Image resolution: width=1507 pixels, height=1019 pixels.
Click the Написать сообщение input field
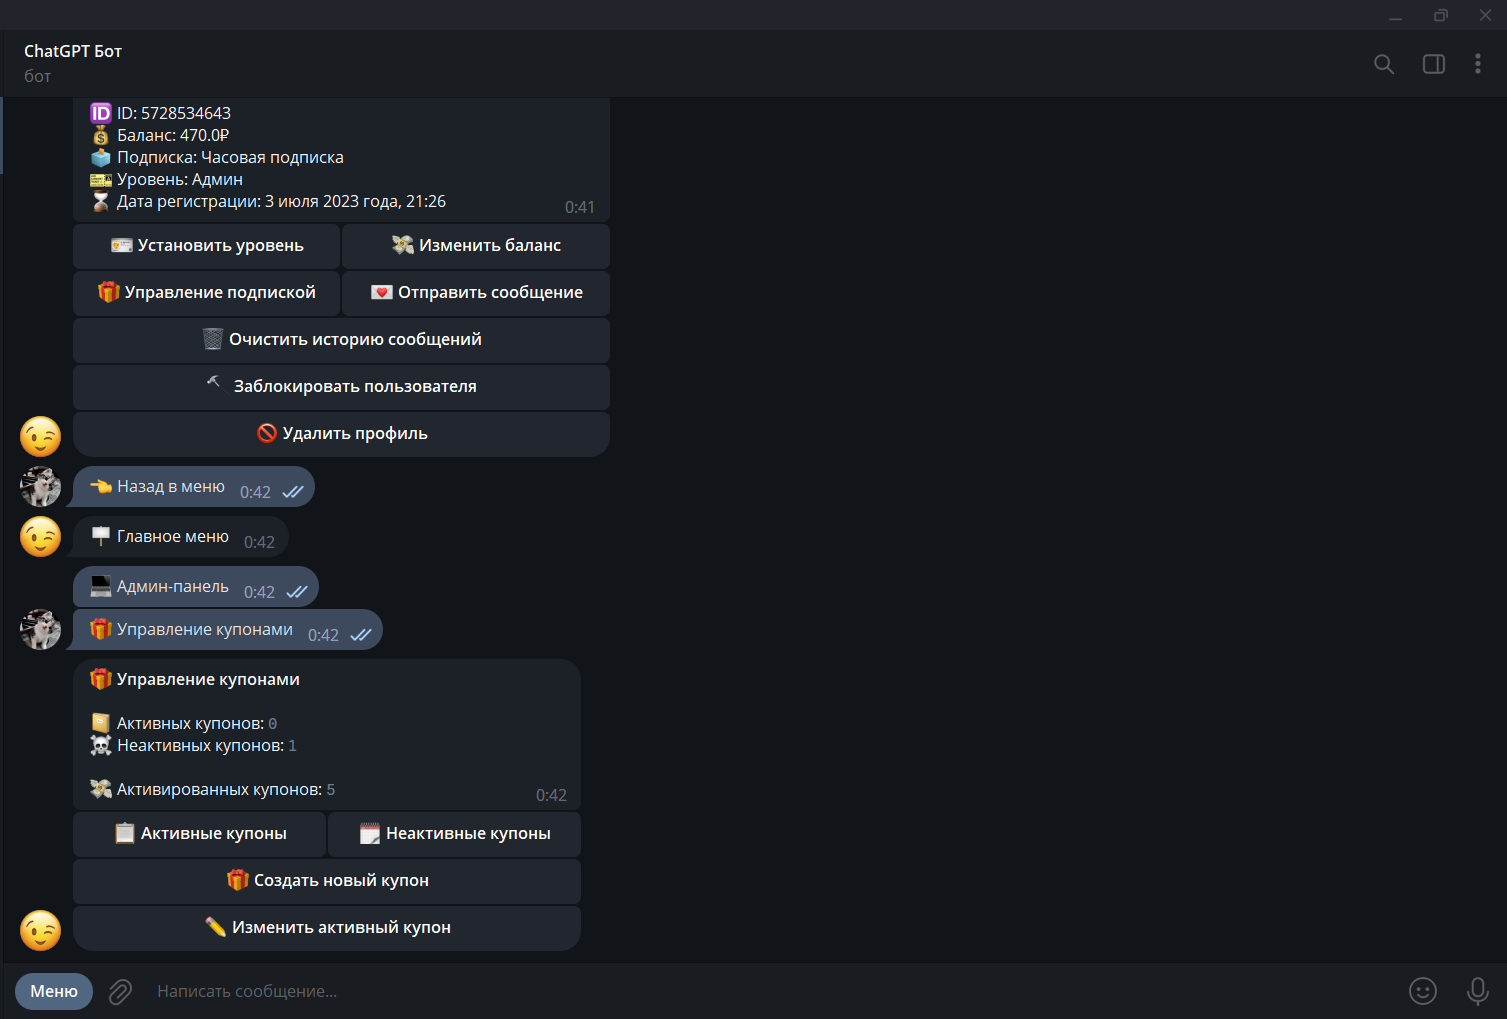click(700, 991)
